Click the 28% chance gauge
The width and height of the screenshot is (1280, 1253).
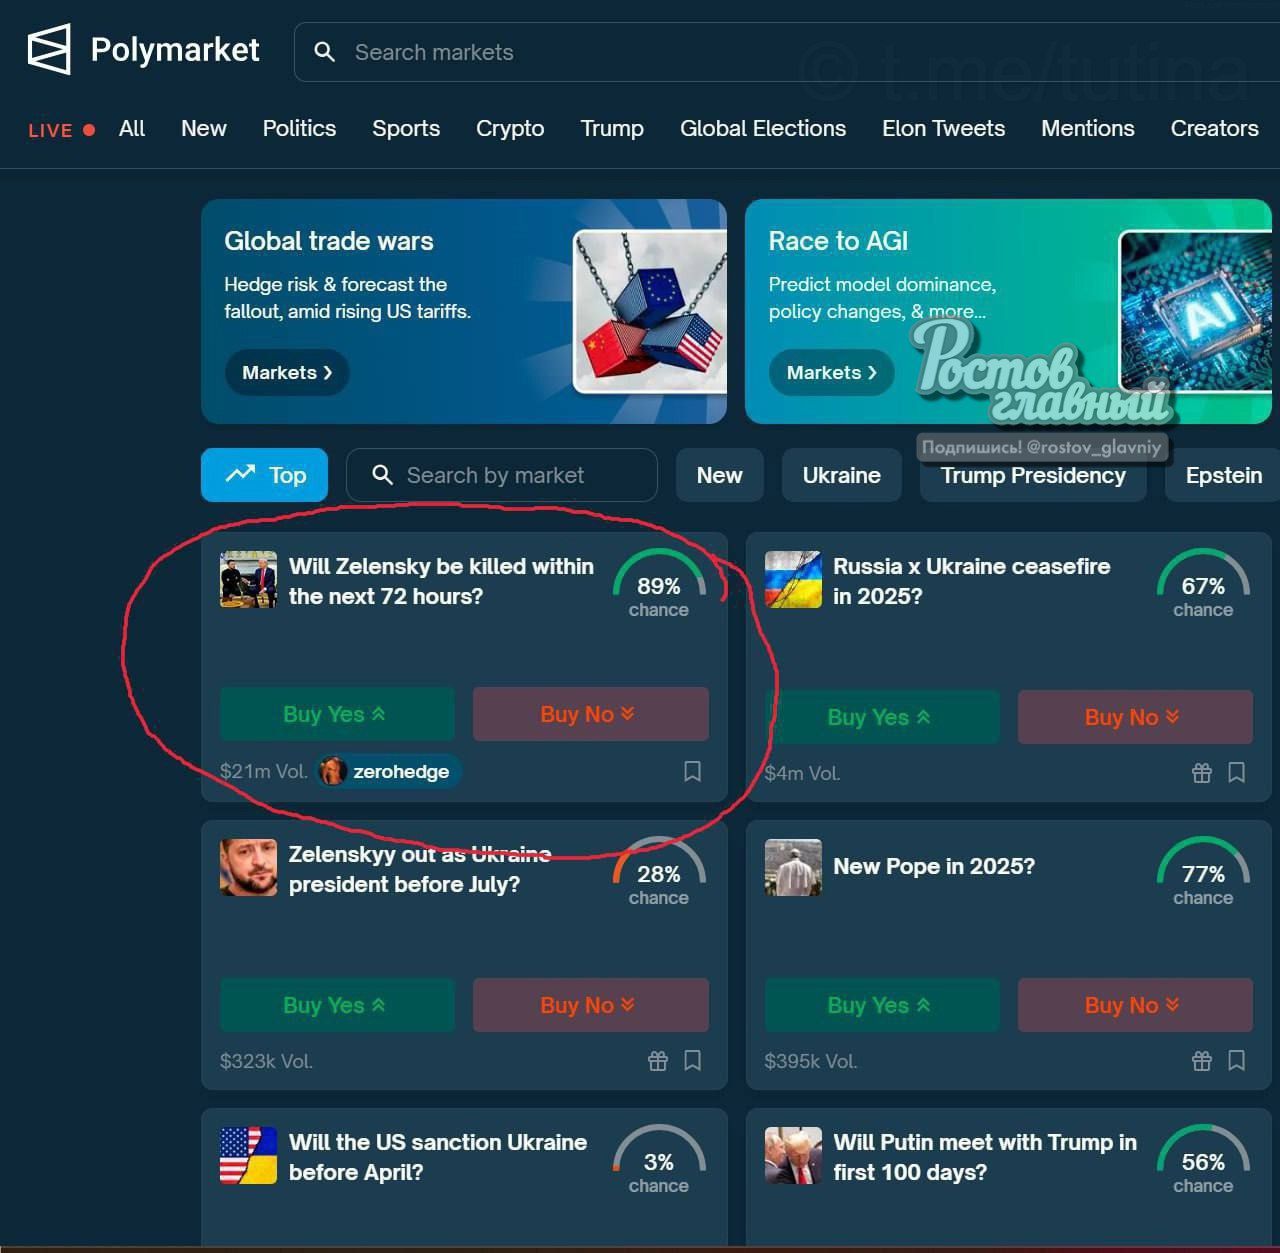click(x=659, y=873)
